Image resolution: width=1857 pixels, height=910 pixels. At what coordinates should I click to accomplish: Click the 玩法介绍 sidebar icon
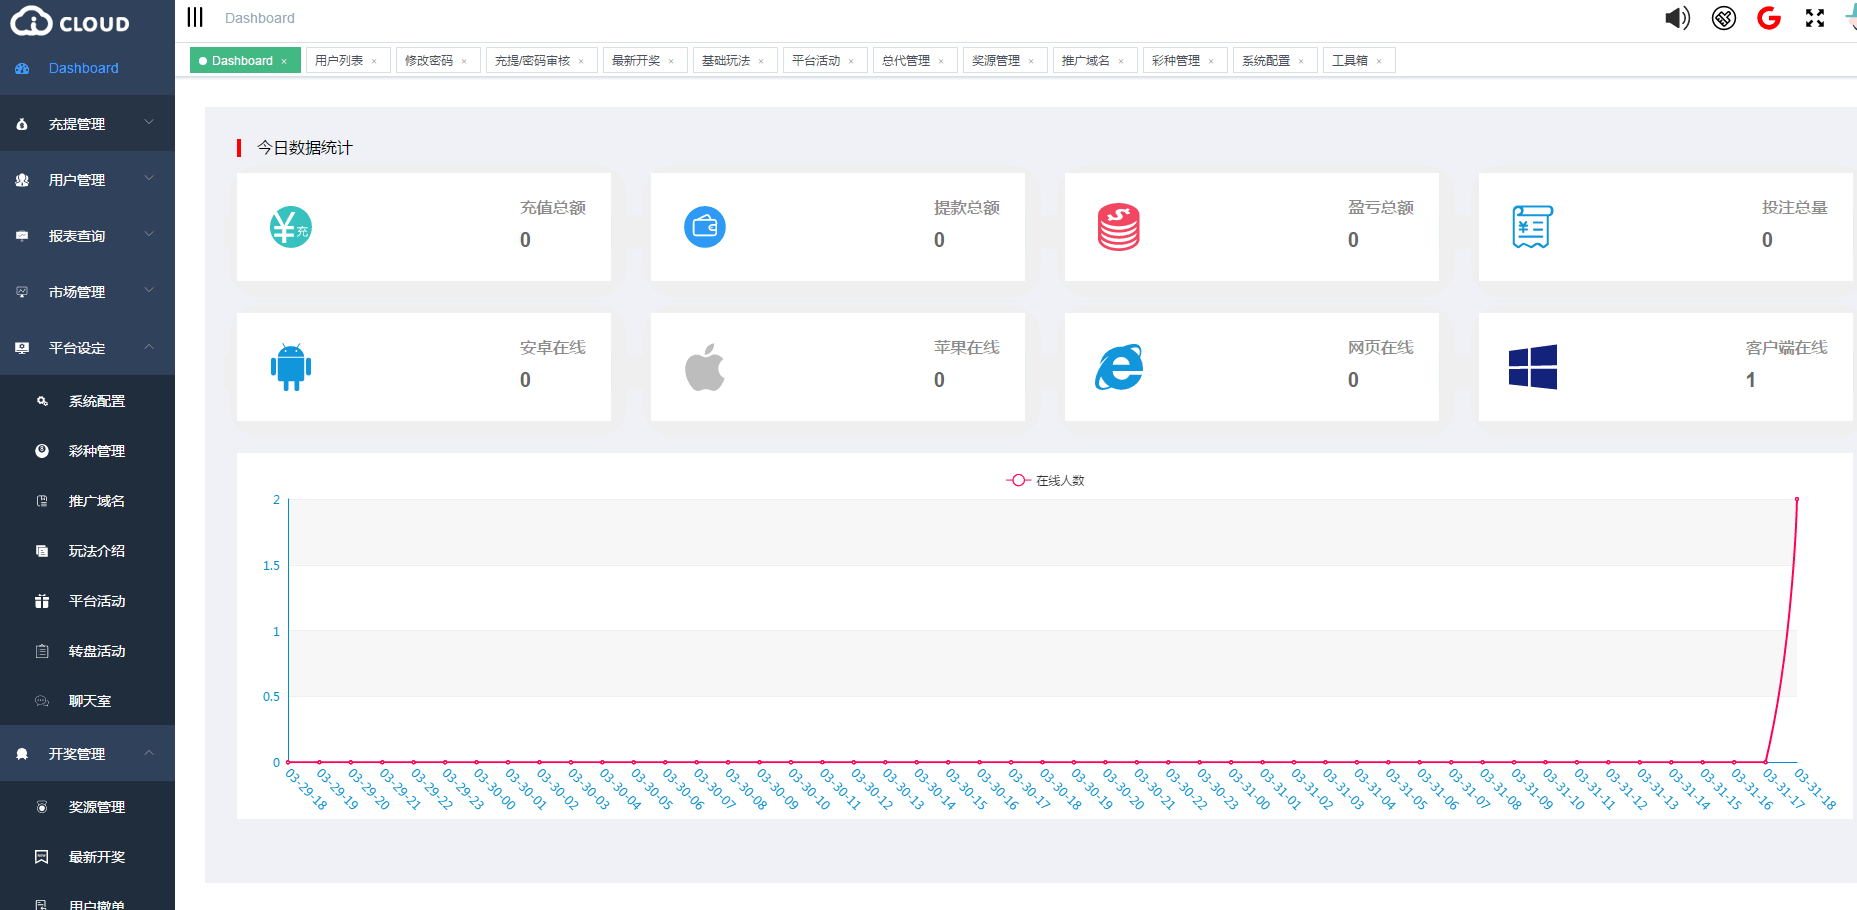pos(42,551)
